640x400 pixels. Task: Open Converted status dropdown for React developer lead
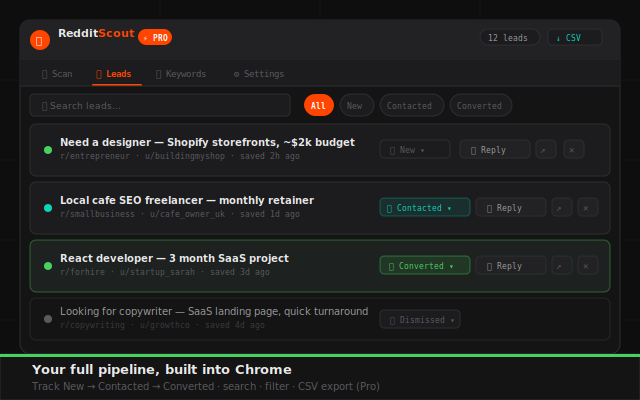coord(424,265)
